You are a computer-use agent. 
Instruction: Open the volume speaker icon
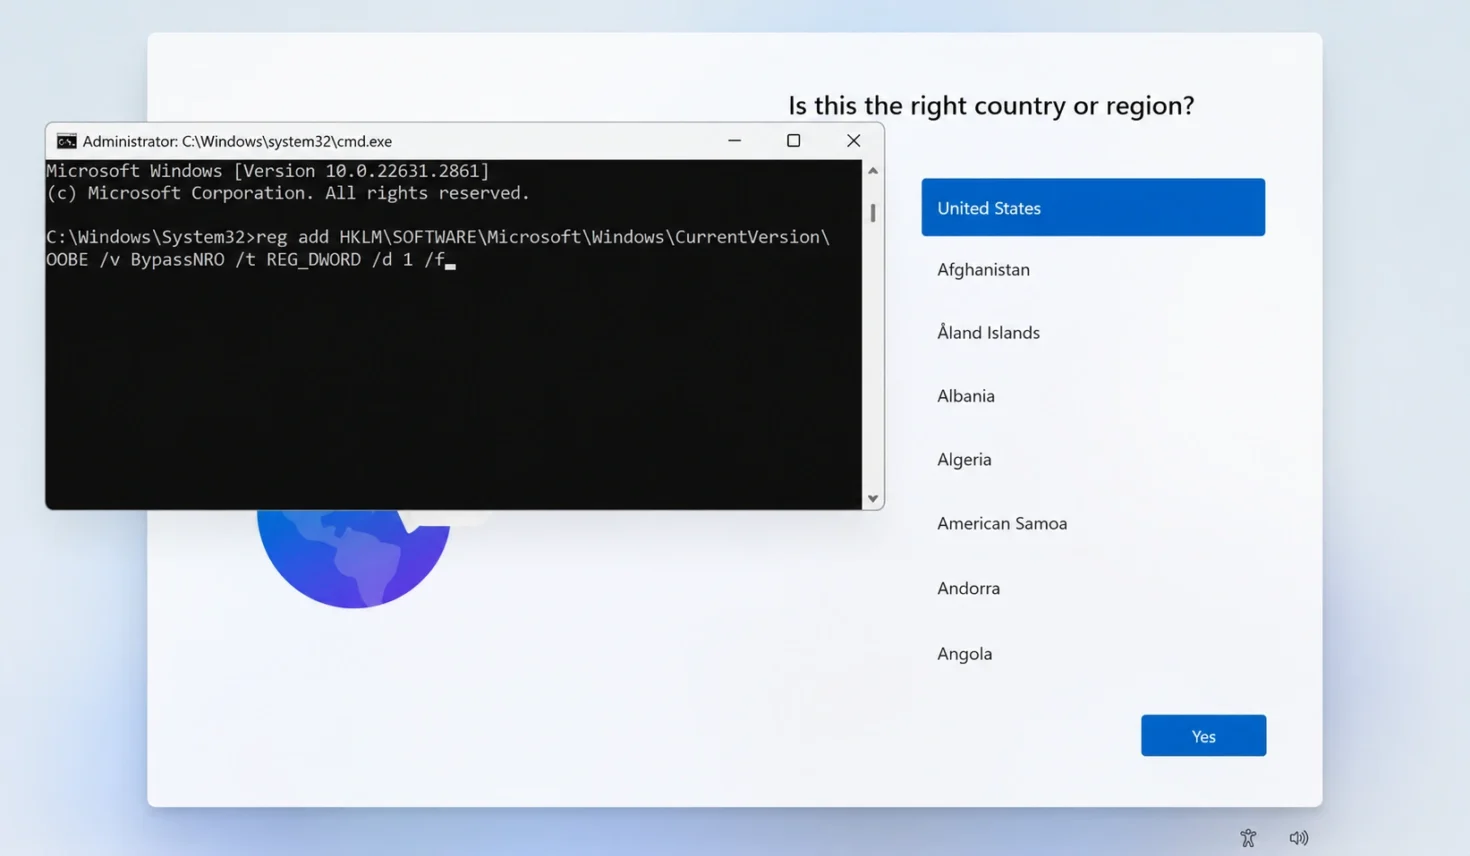click(x=1298, y=838)
